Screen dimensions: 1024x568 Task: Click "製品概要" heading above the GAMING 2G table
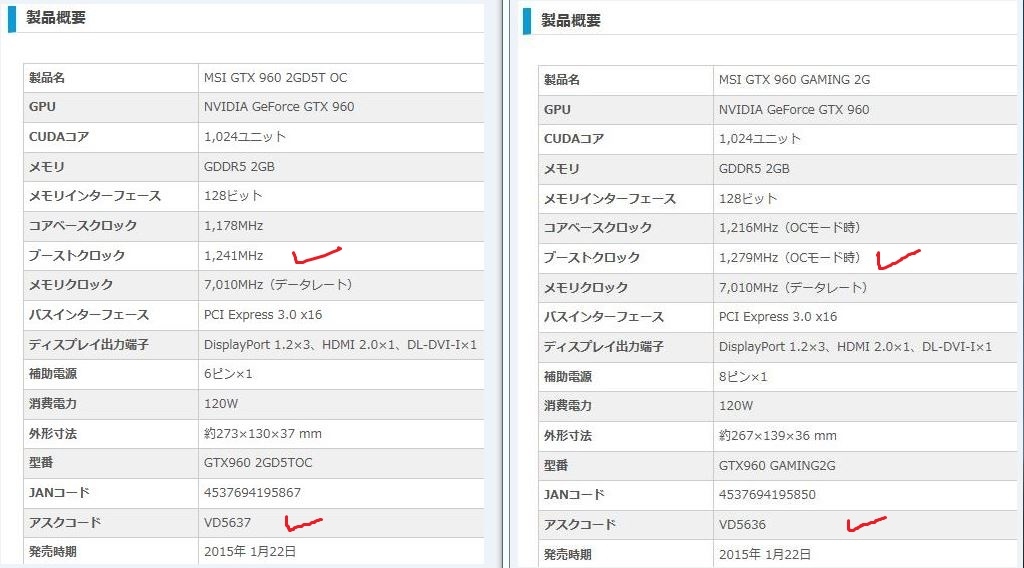[x=571, y=21]
